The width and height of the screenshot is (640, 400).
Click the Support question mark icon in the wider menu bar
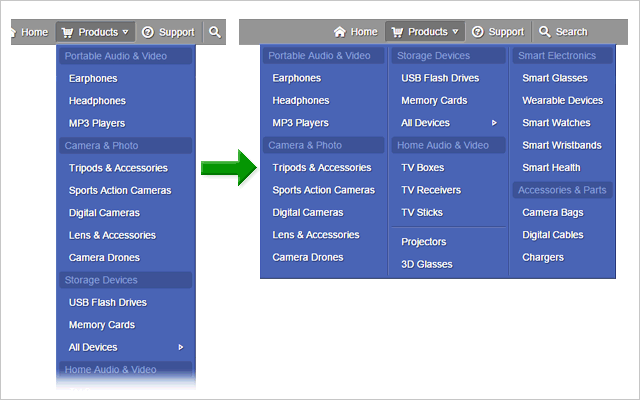point(478,32)
